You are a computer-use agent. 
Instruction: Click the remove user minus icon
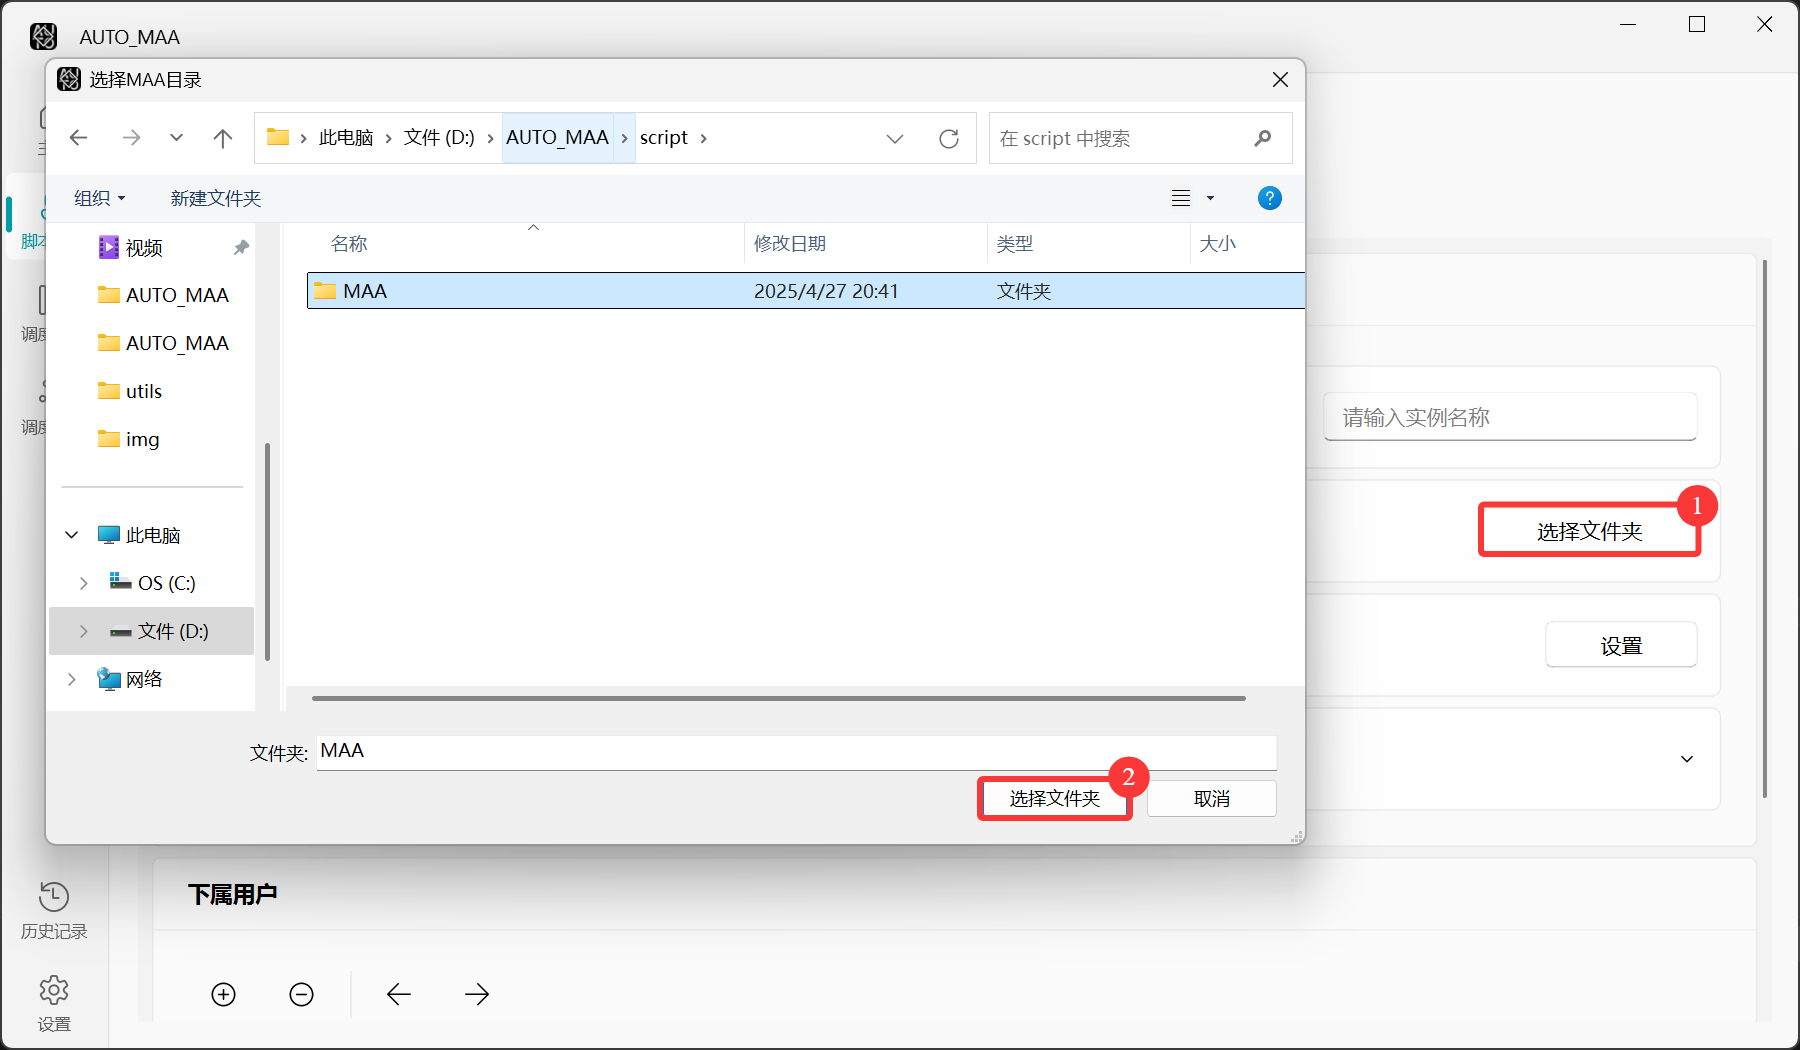[x=301, y=994]
